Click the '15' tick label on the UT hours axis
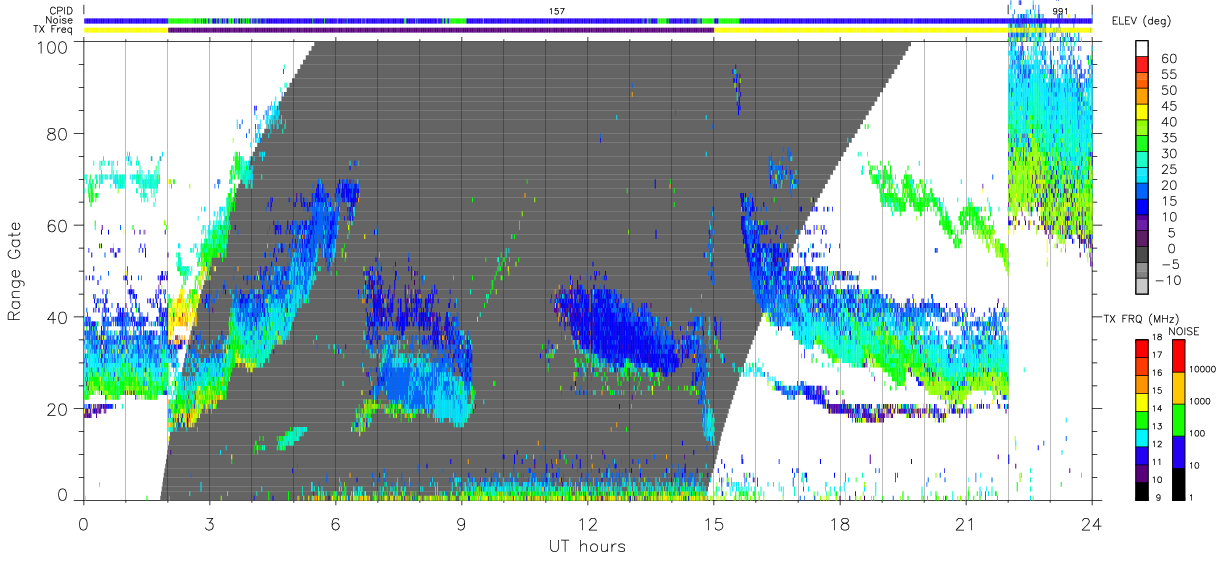The width and height of the screenshot is (1228, 567). (x=713, y=523)
